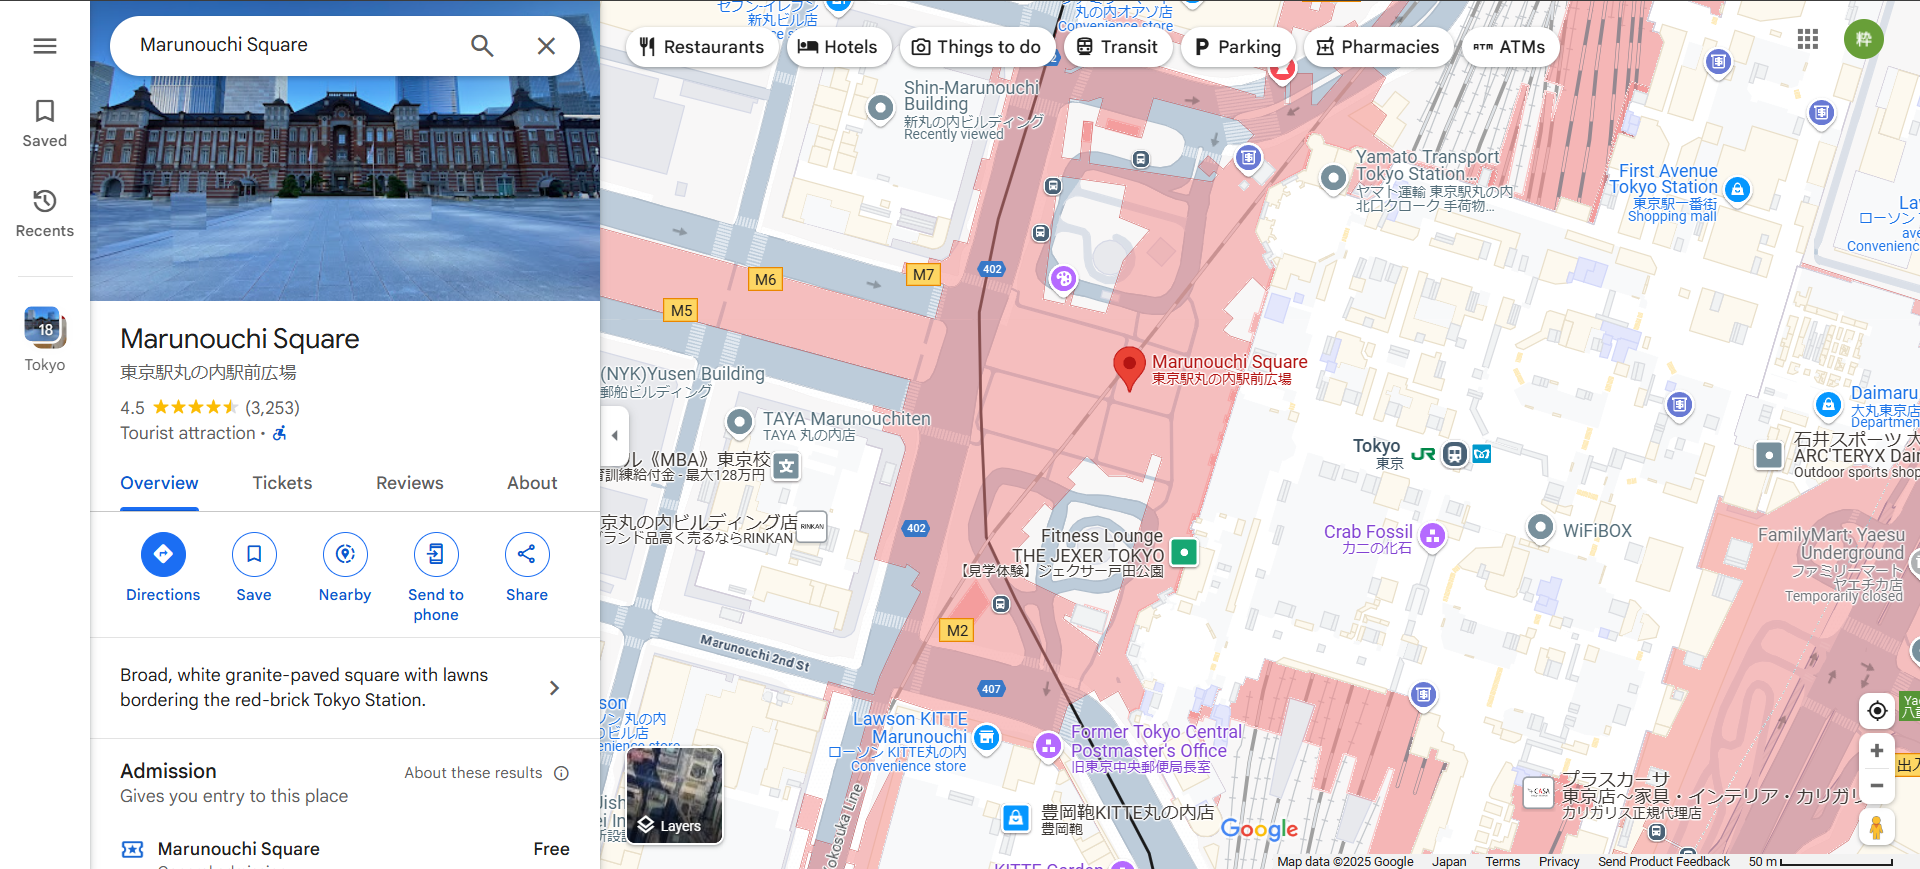The width and height of the screenshot is (1920, 869).
Task: Click the Japan region link
Action: [1449, 861]
